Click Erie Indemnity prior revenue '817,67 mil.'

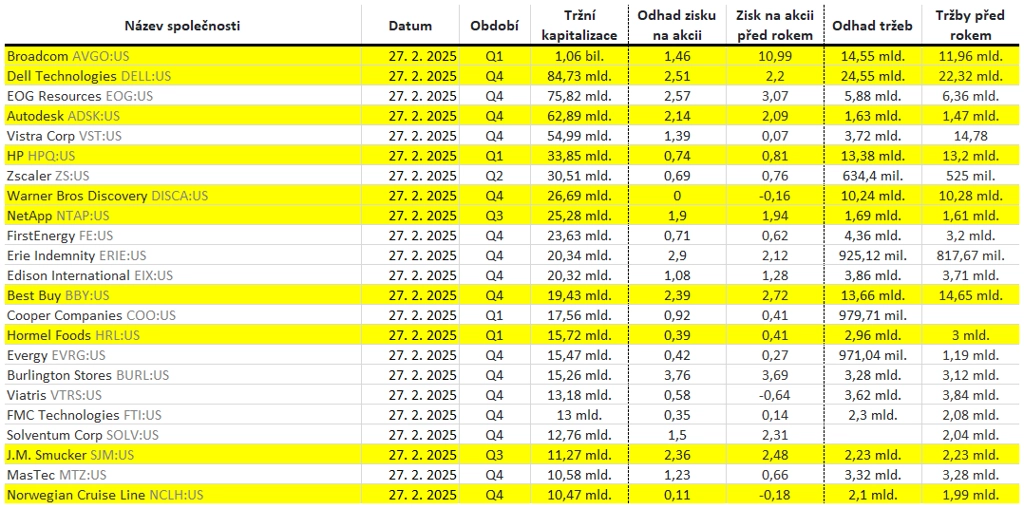click(x=968, y=255)
